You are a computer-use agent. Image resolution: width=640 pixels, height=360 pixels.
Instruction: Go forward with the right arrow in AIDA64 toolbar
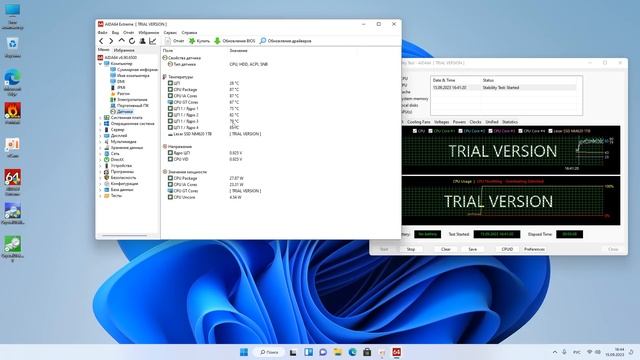(x=111, y=41)
